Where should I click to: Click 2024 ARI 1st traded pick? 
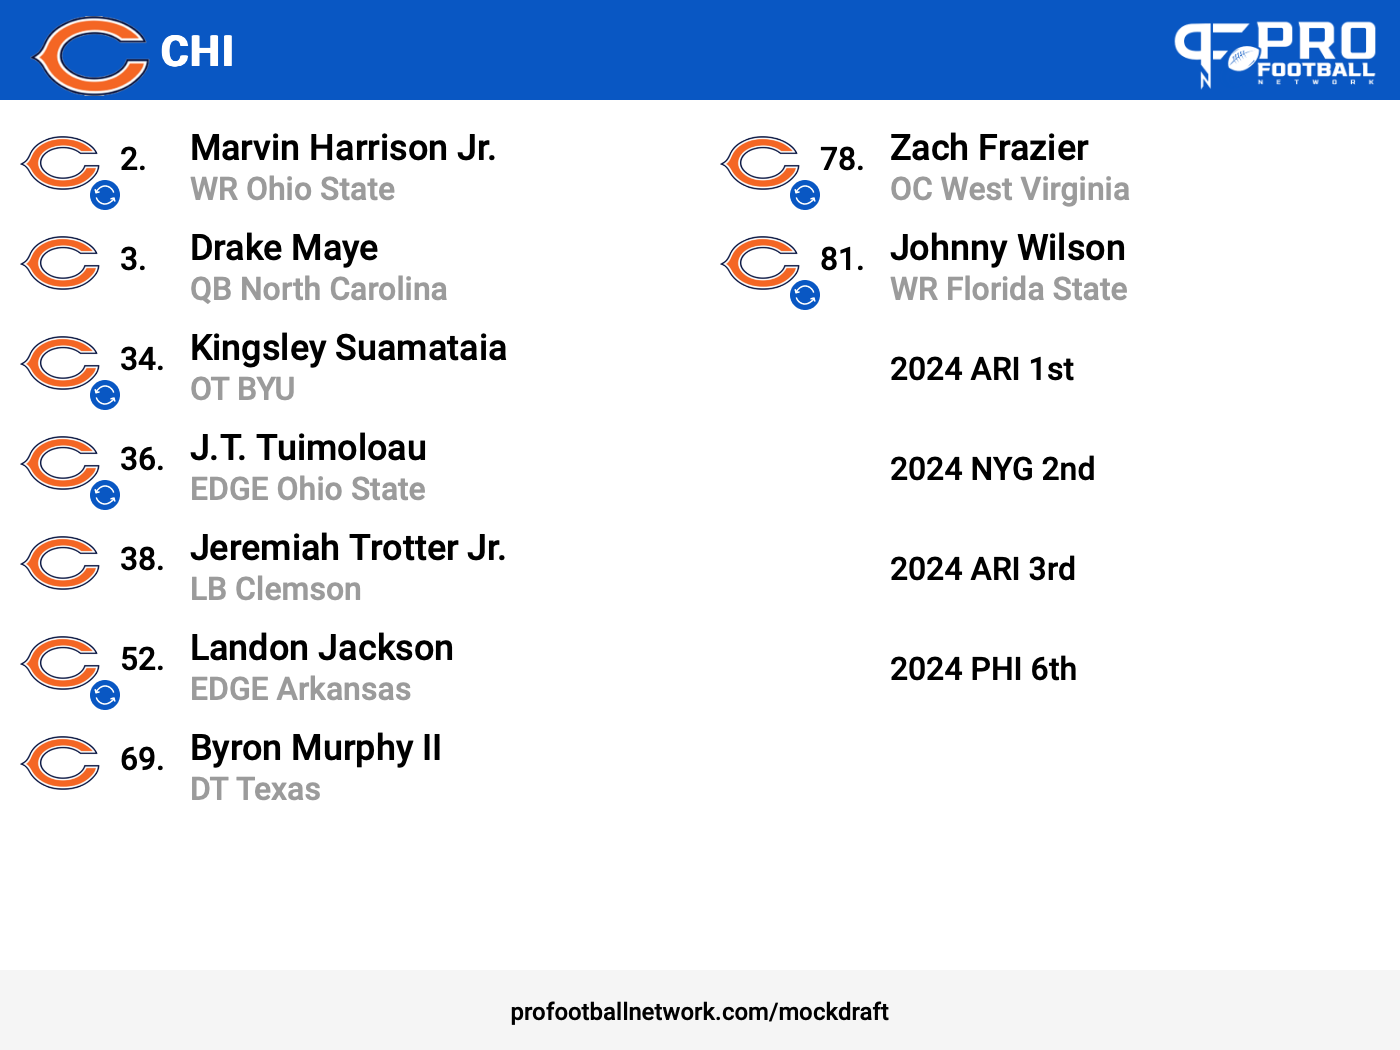[x=982, y=369]
